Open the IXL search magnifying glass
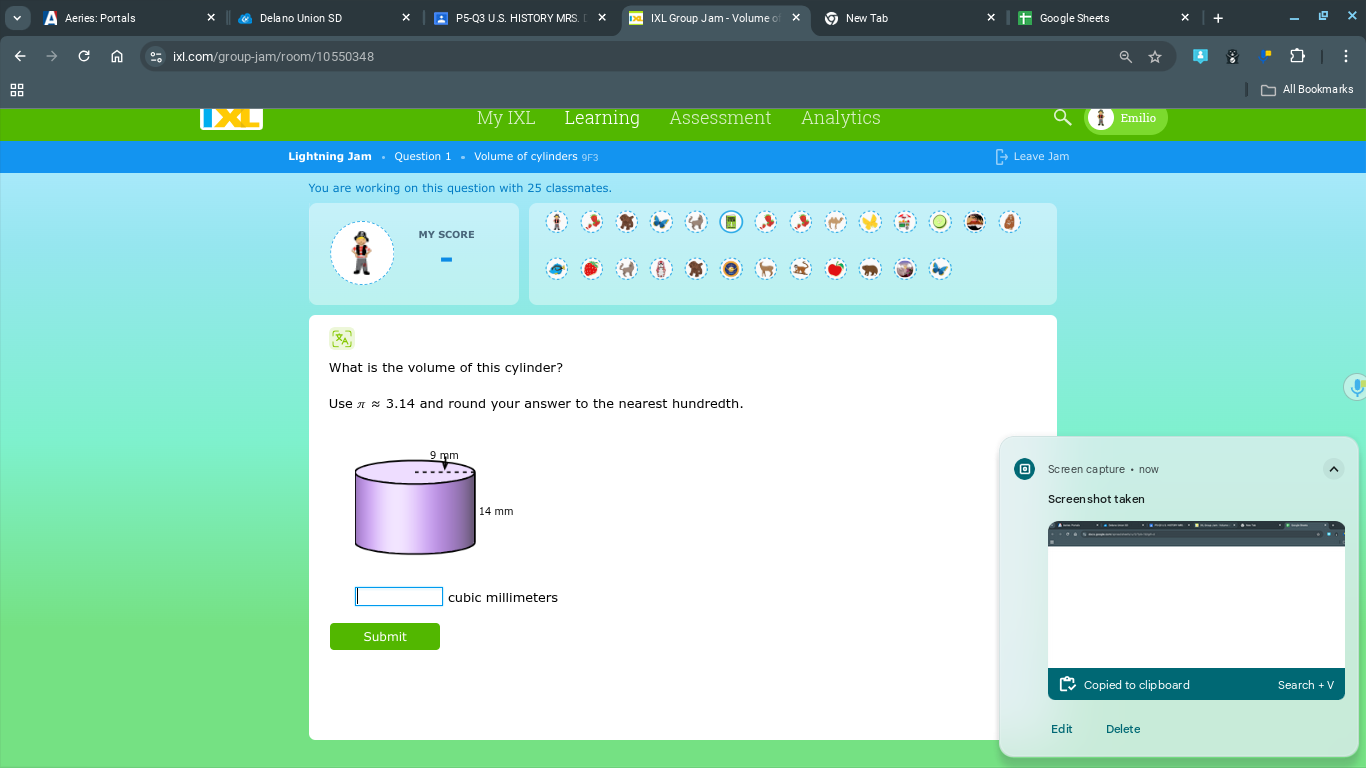This screenshot has width=1366, height=768. point(1062,117)
